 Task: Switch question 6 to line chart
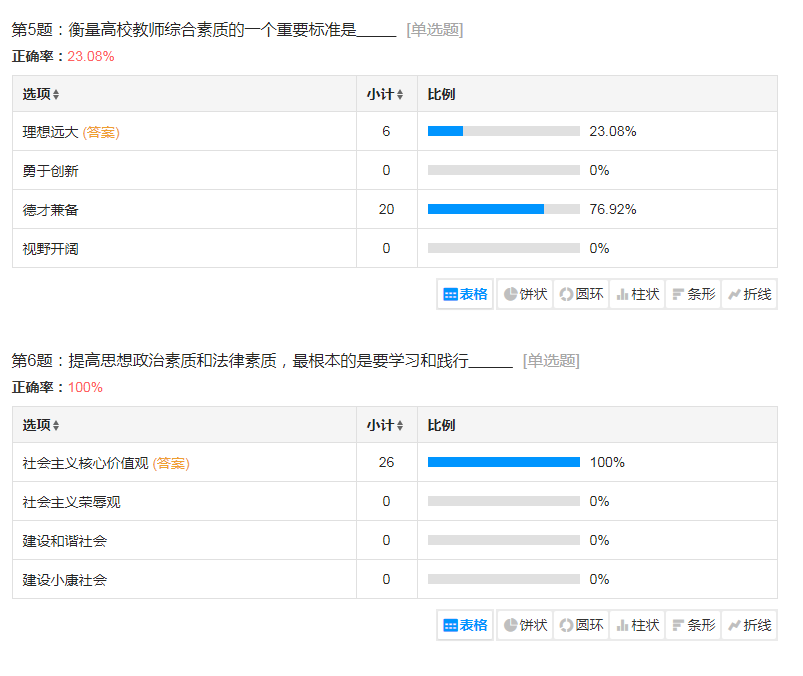[749, 625]
